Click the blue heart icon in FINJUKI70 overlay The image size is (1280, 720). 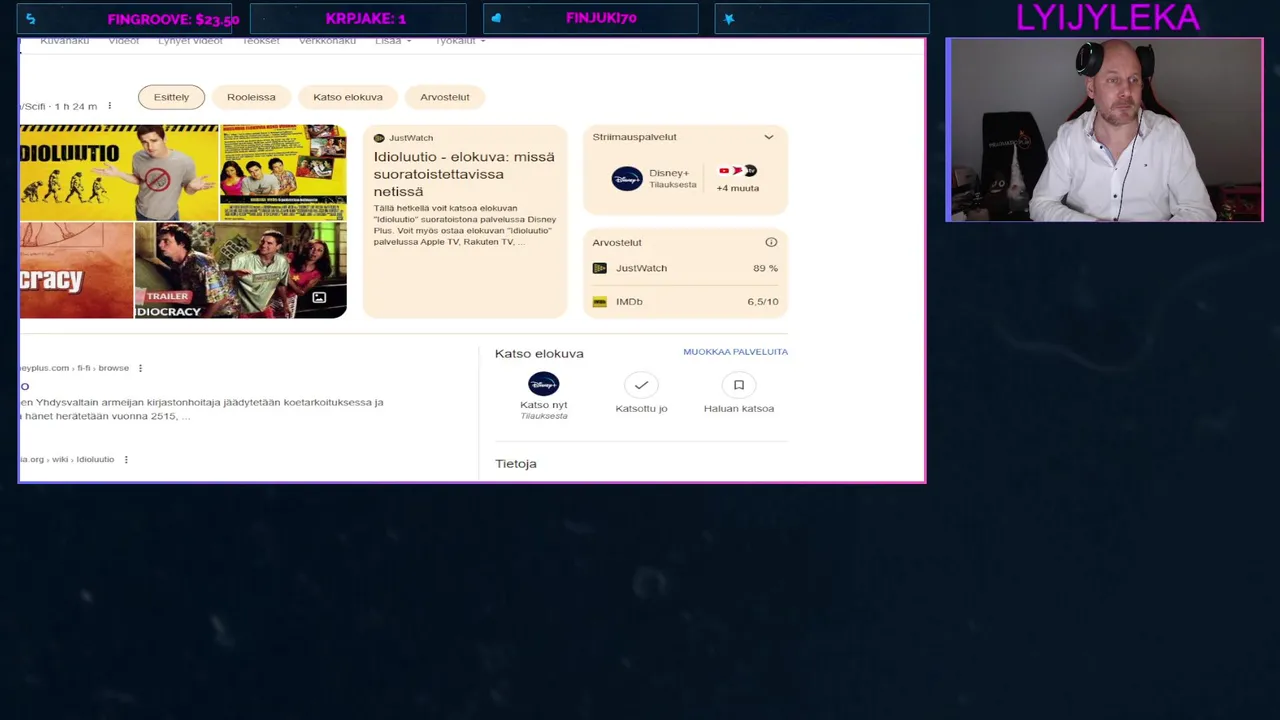tap(497, 18)
